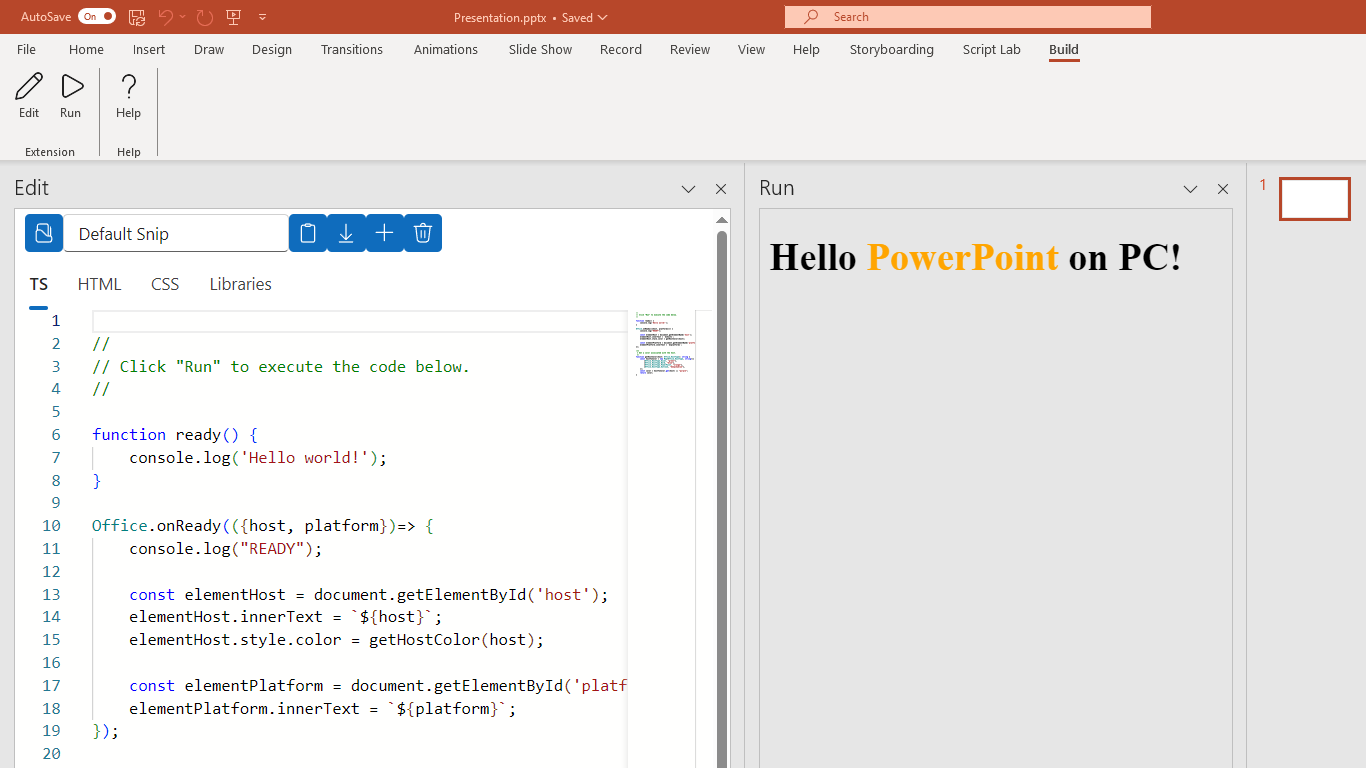Click the comment 'Click "Run" to execute' line
The image size is (1366, 768).
pyautogui.click(x=281, y=366)
